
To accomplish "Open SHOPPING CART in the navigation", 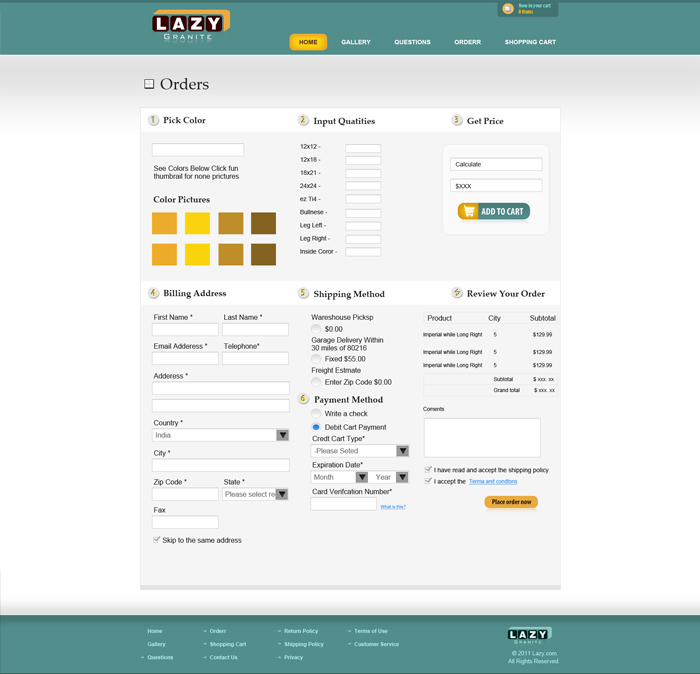I will click(x=530, y=42).
